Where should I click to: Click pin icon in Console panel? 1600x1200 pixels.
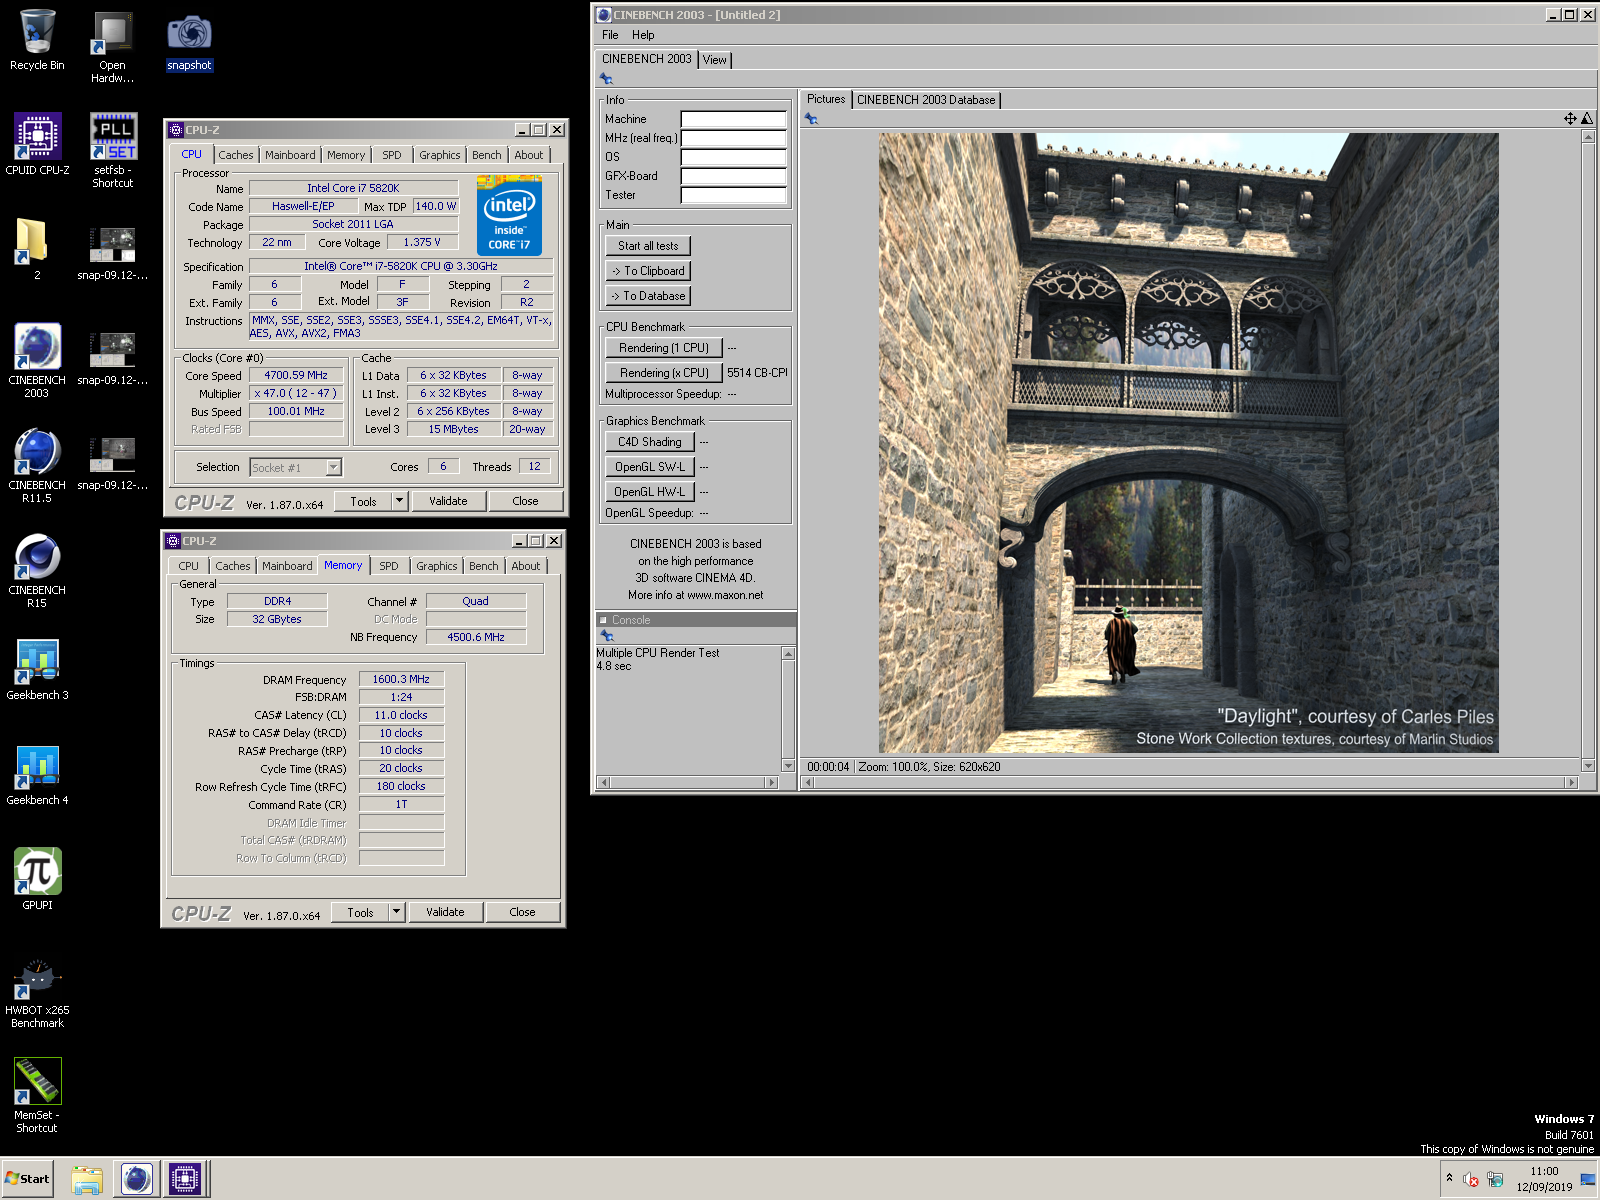606,636
